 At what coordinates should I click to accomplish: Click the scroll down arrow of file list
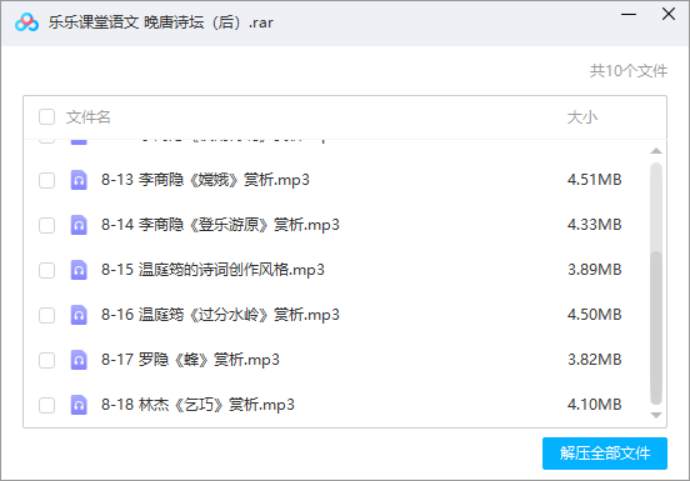[656, 414]
